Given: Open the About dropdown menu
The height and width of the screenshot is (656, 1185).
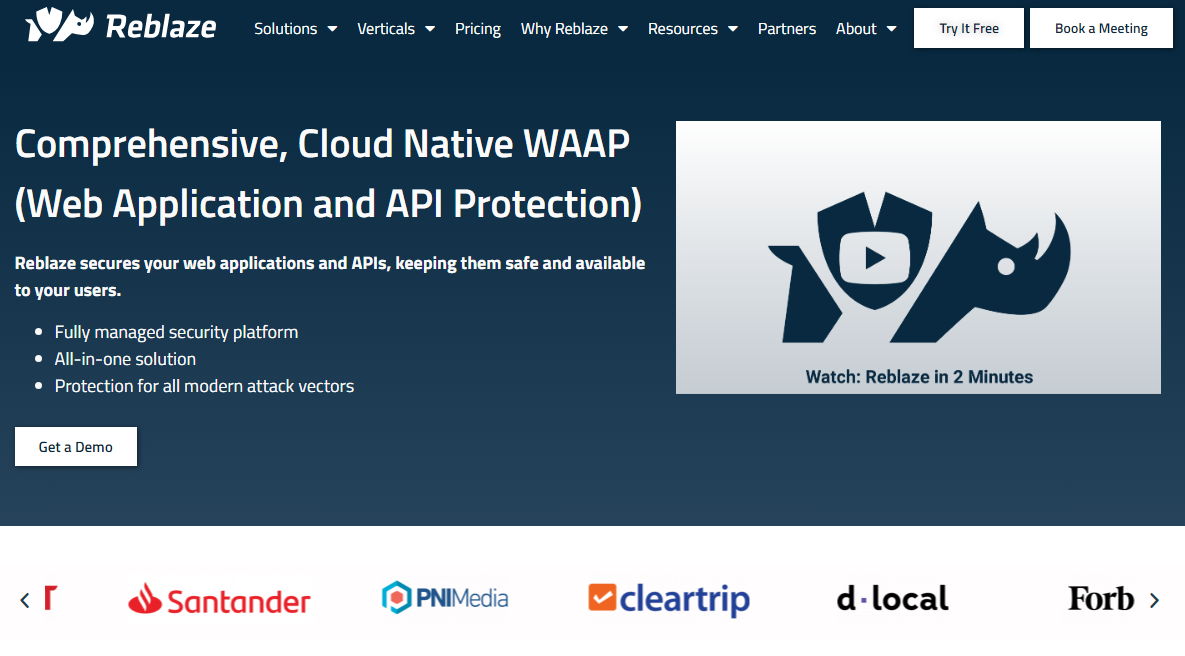Looking at the screenshot, I should point(865,29).
